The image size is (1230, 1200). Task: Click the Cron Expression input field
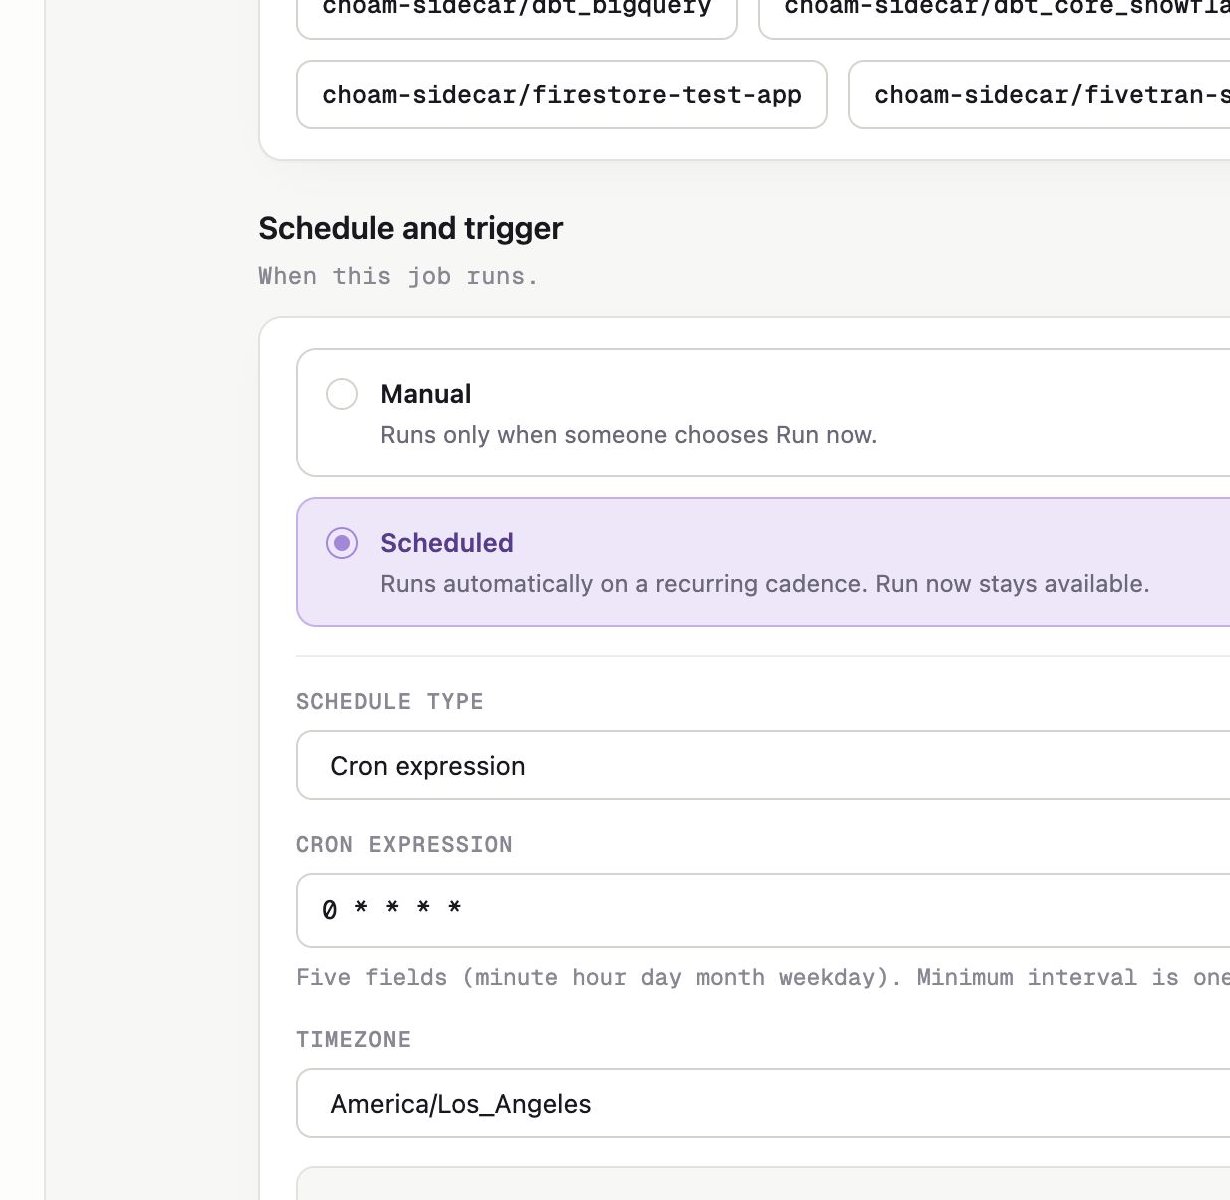click(763, 910)
